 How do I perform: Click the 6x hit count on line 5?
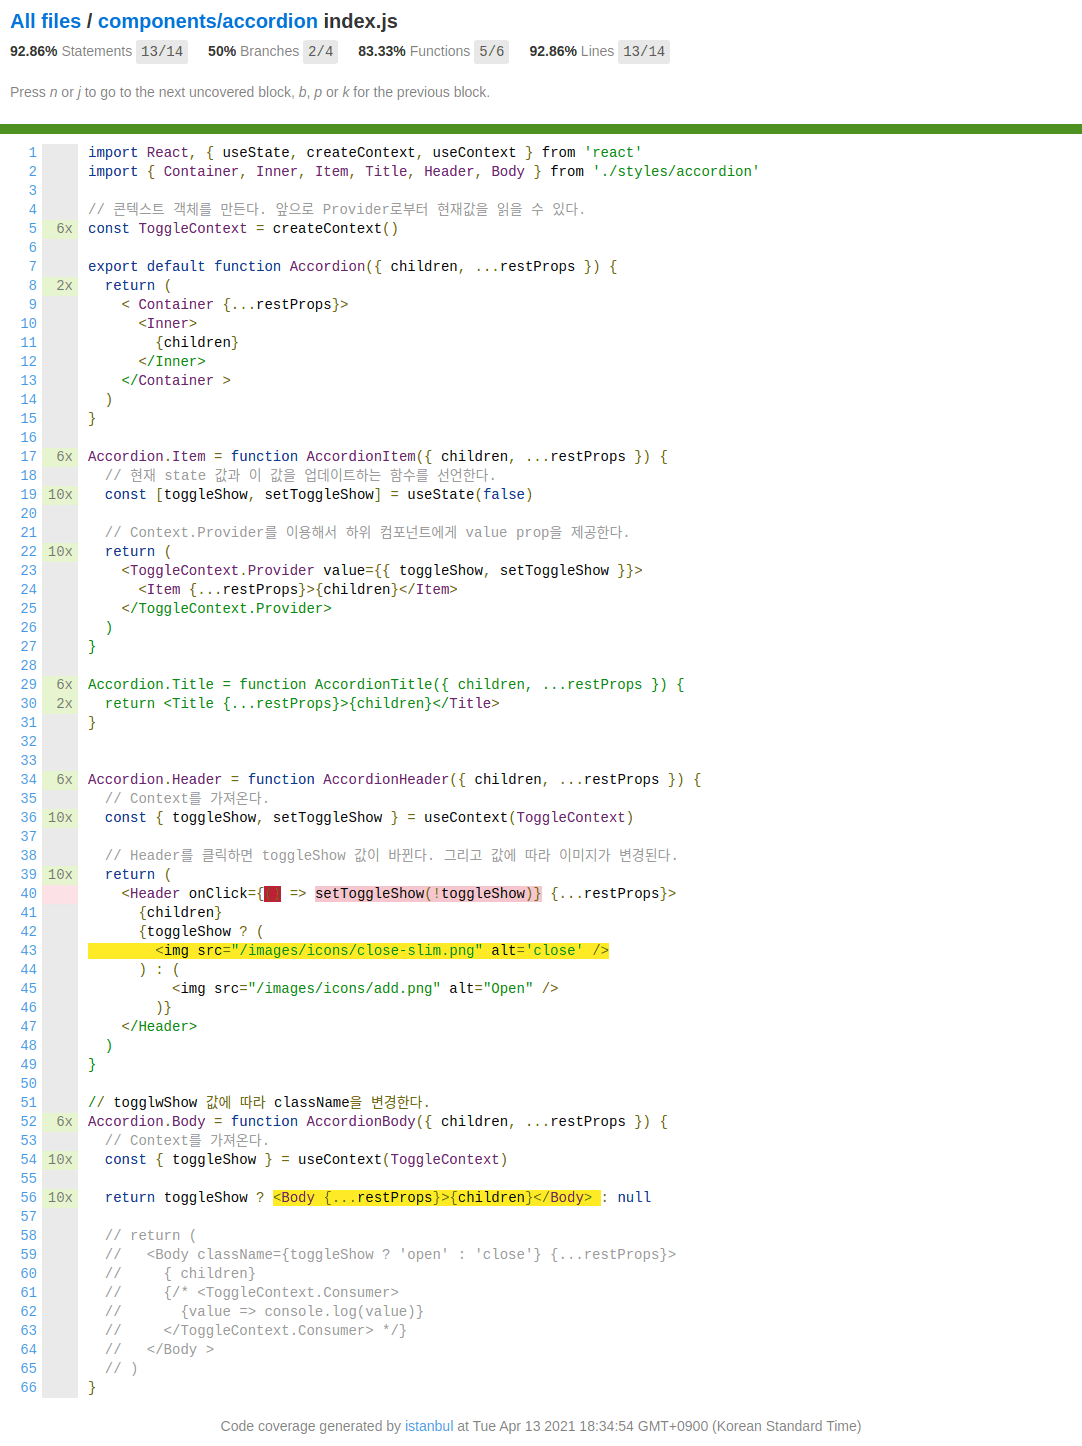coord(60,229)
